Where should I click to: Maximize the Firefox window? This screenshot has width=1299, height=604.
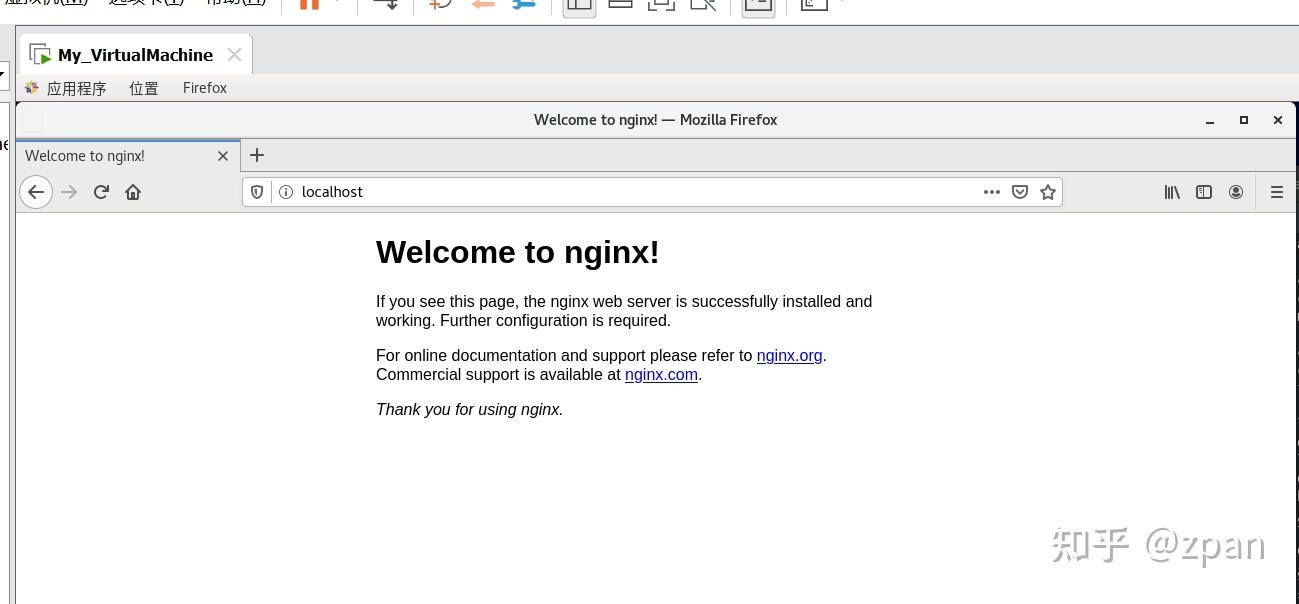point(1244,120)
